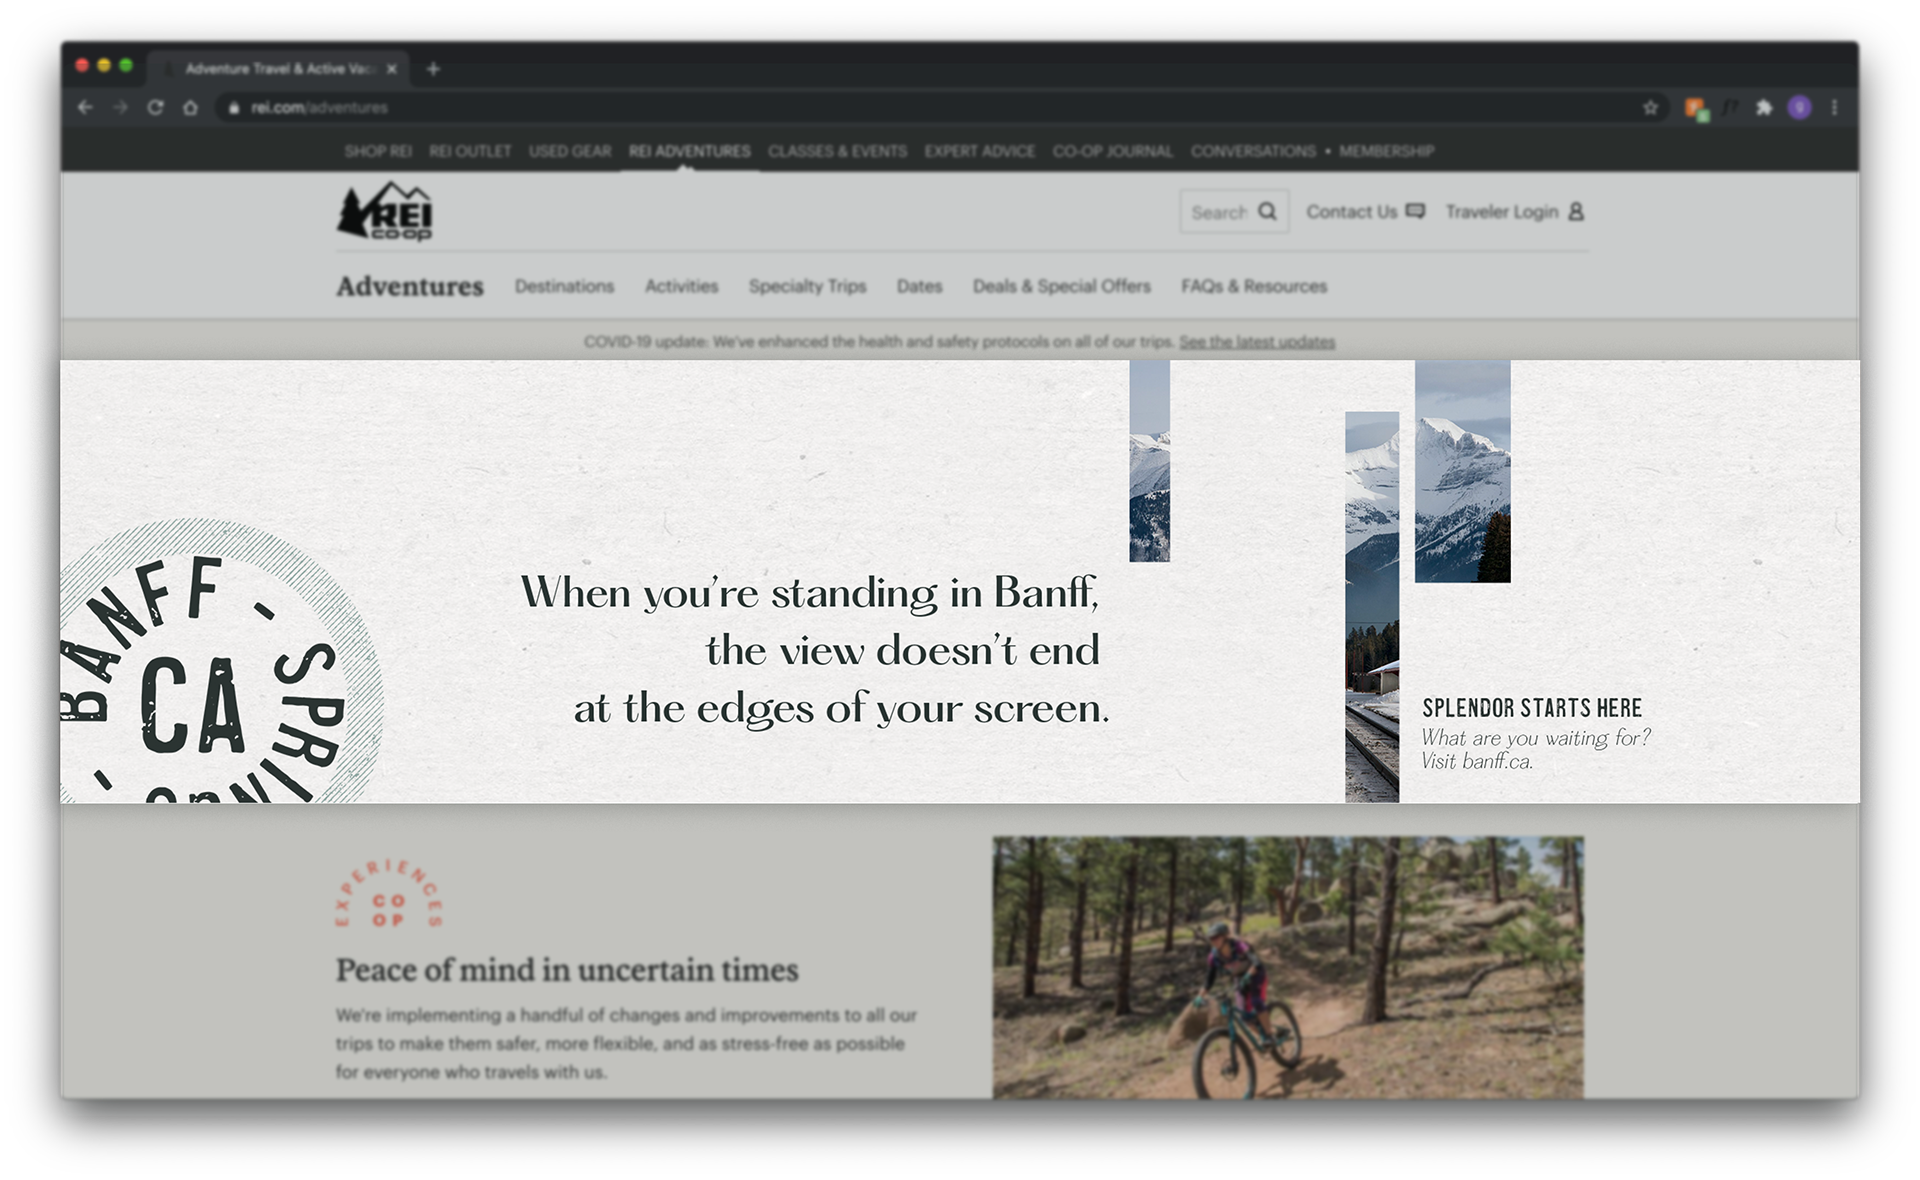Screen dimensions: 1920x1180
Task: Open the Dates menu
Action: [x=919, y=286]
